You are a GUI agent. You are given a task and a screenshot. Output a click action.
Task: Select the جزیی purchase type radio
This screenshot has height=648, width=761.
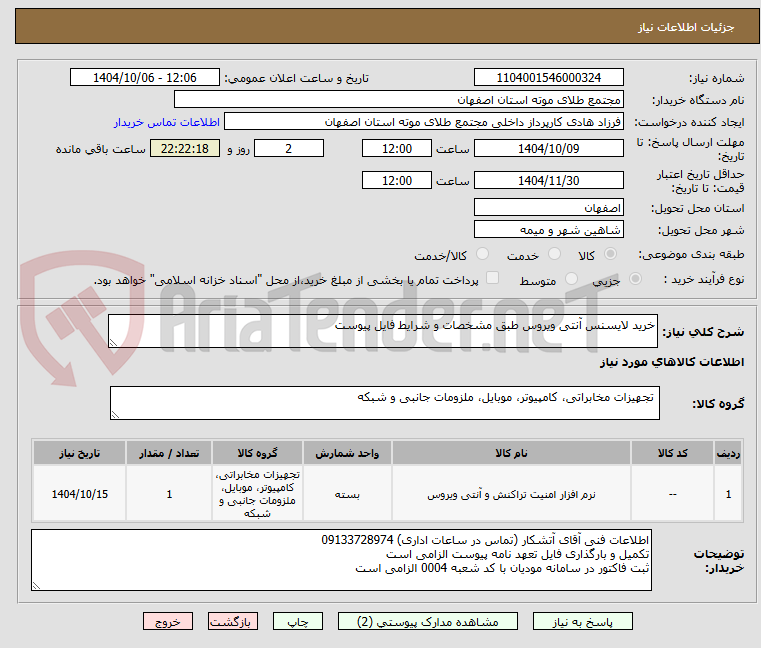(635, 279)
